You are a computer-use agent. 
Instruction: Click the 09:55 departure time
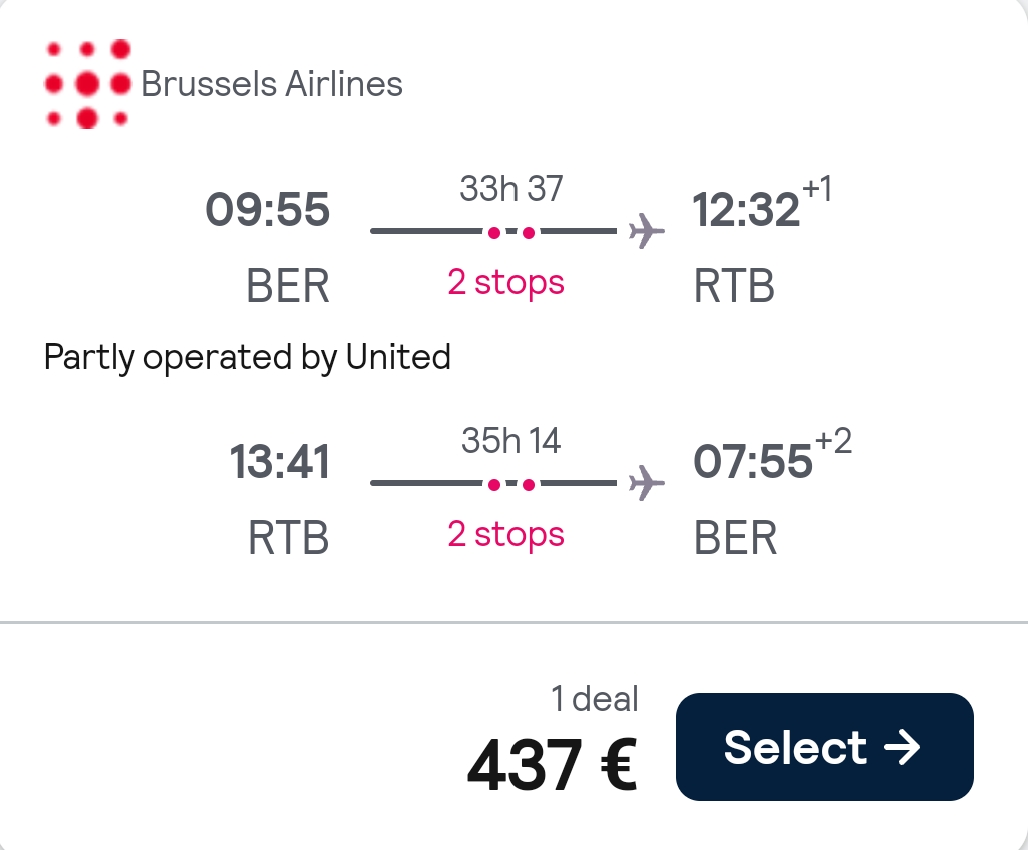pyautogui.click(x=267, y=209)
